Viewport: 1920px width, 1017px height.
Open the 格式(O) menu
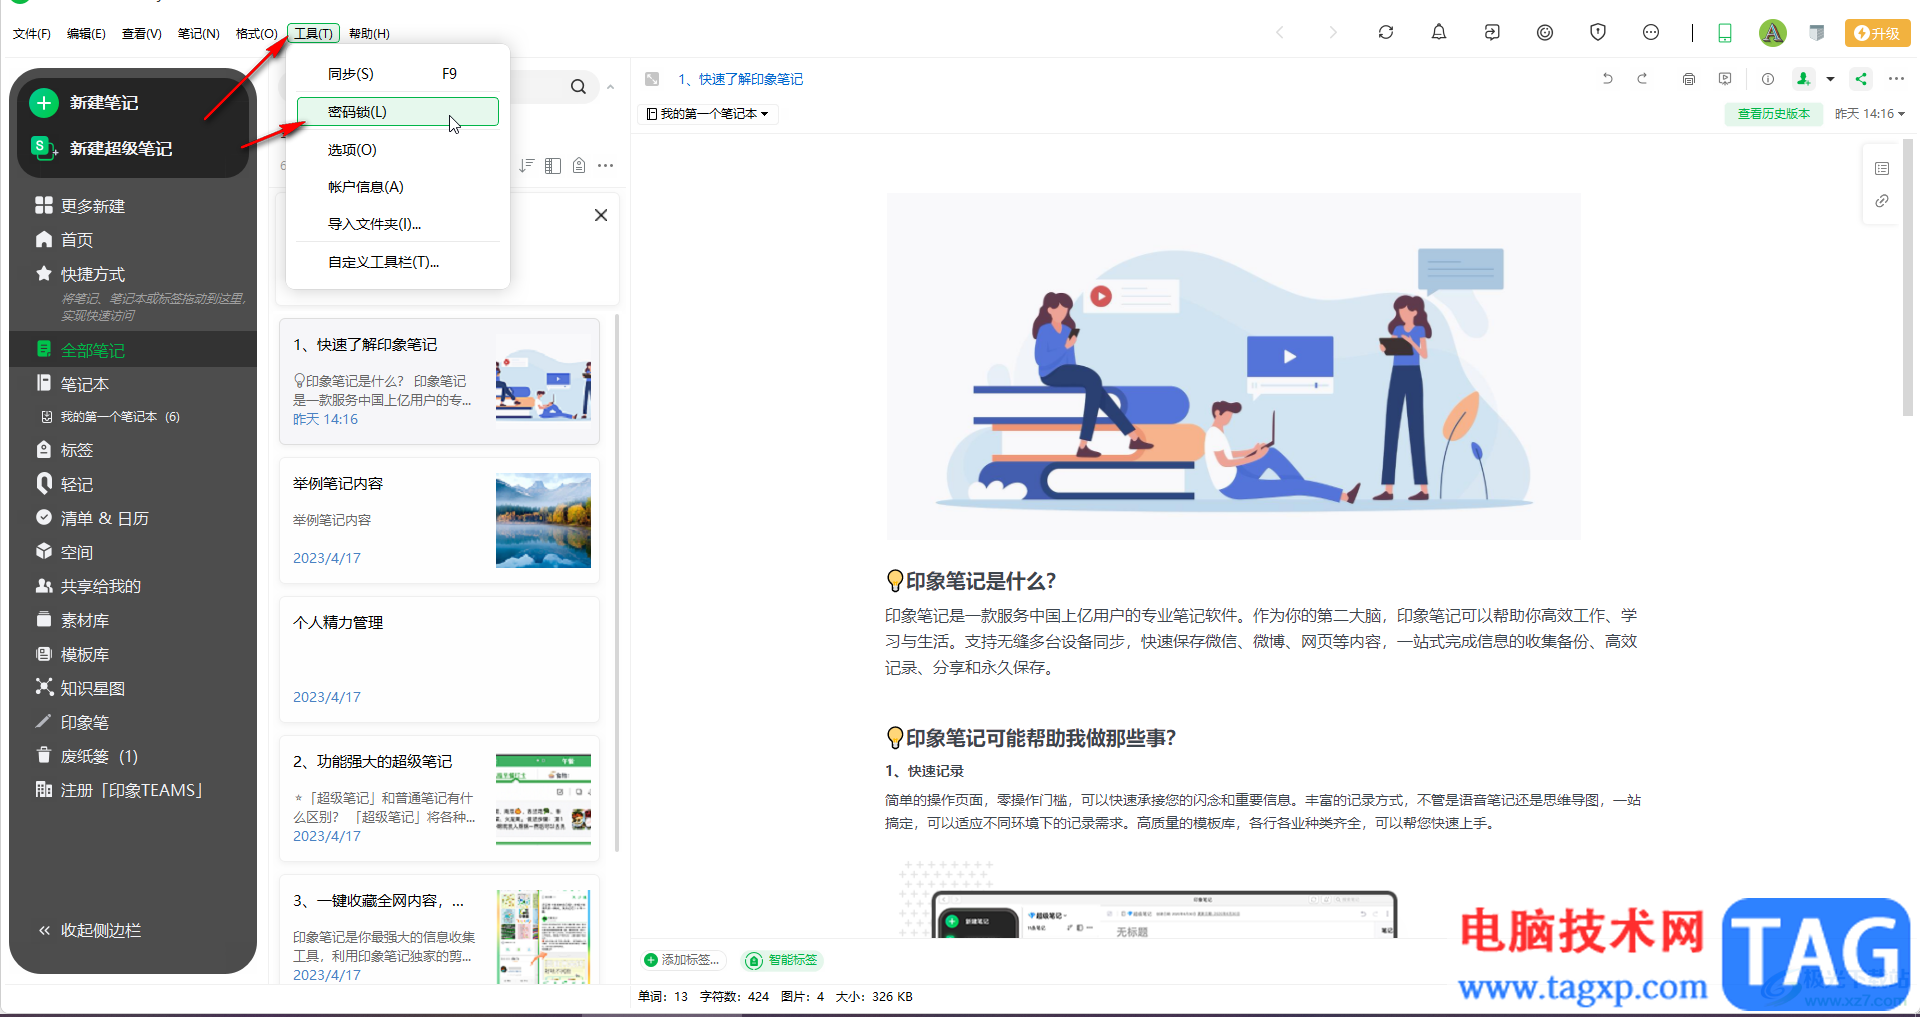(256, 33)
